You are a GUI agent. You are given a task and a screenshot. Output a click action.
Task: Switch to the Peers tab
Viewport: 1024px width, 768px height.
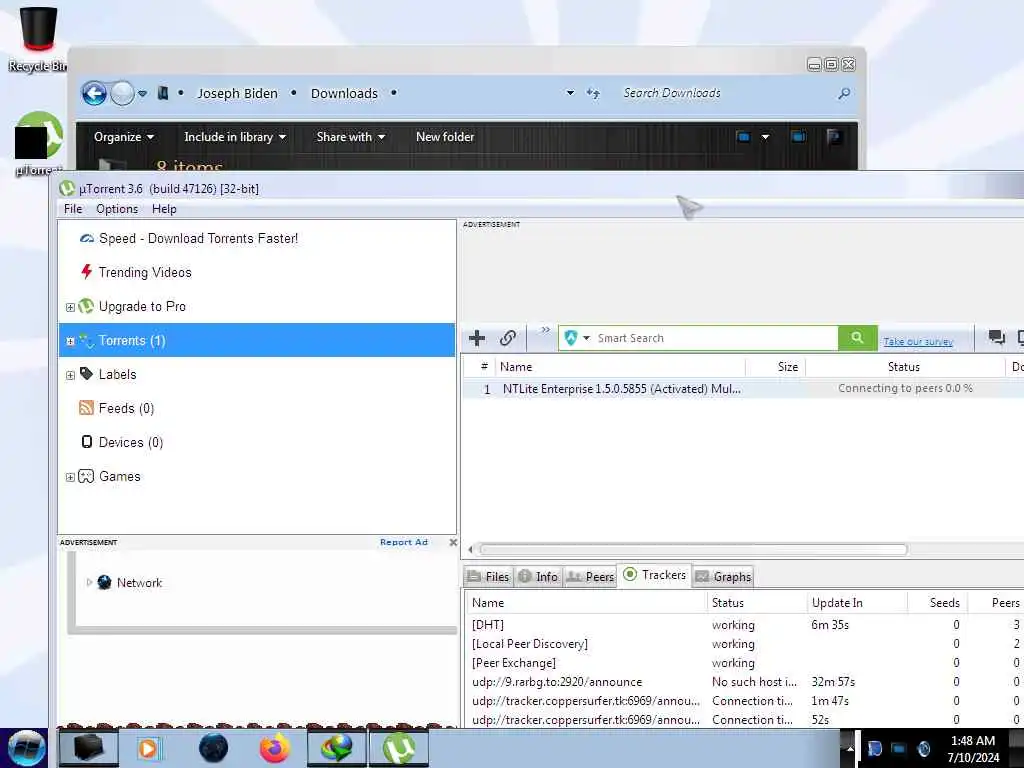[x=590, y=577]
